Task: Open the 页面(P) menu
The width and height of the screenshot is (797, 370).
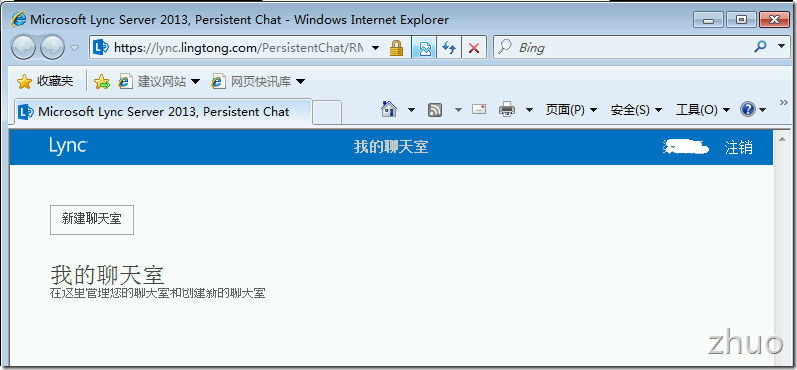Action: (571, 110)
